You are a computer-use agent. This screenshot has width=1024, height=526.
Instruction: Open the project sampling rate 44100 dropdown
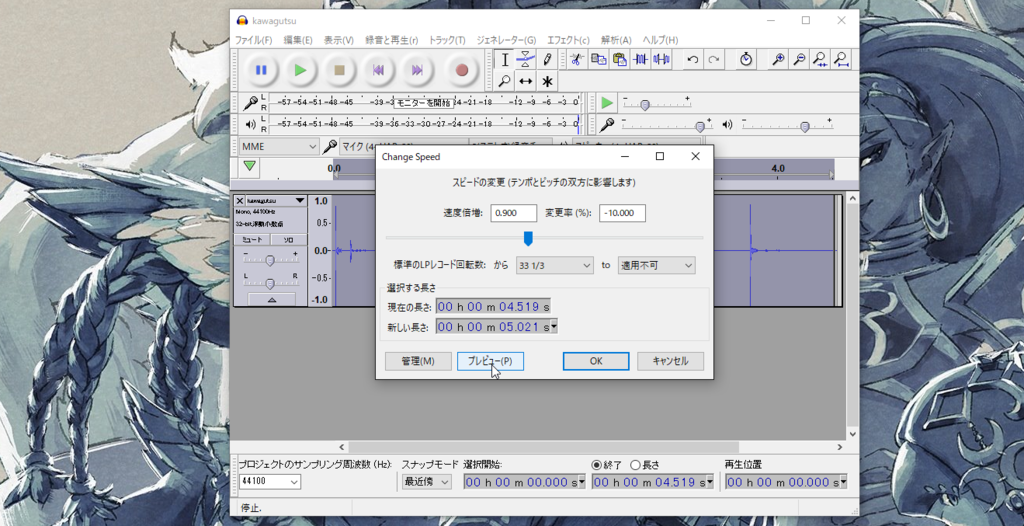pos(270,482)
